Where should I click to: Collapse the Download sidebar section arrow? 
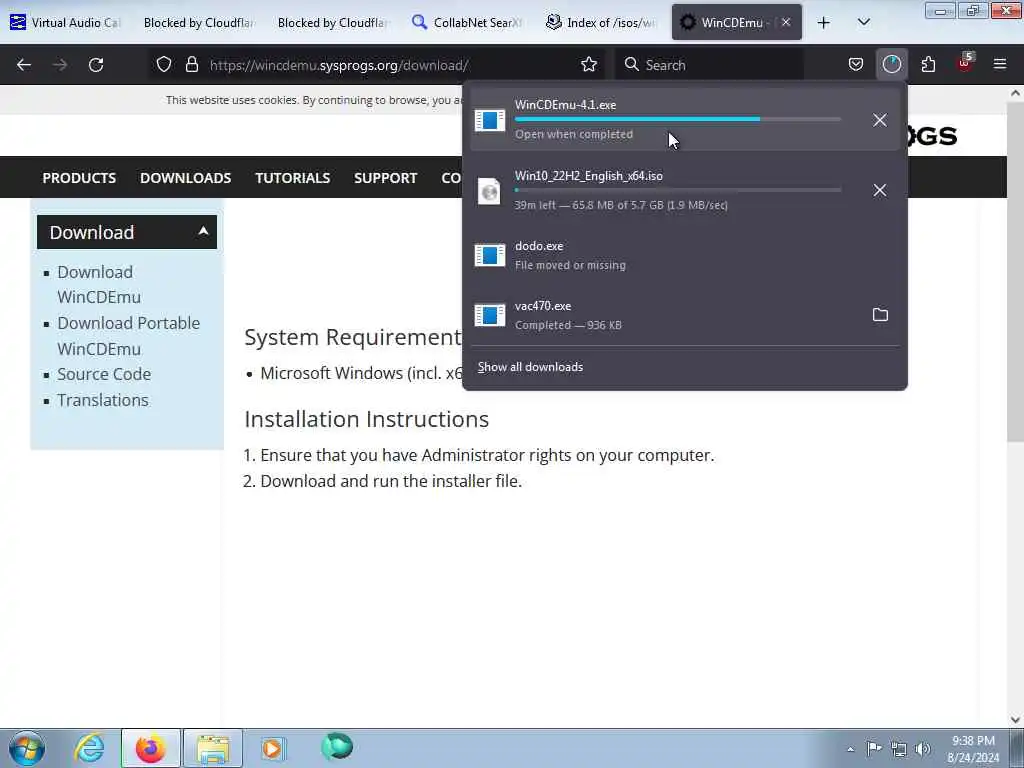pos(203,231)
